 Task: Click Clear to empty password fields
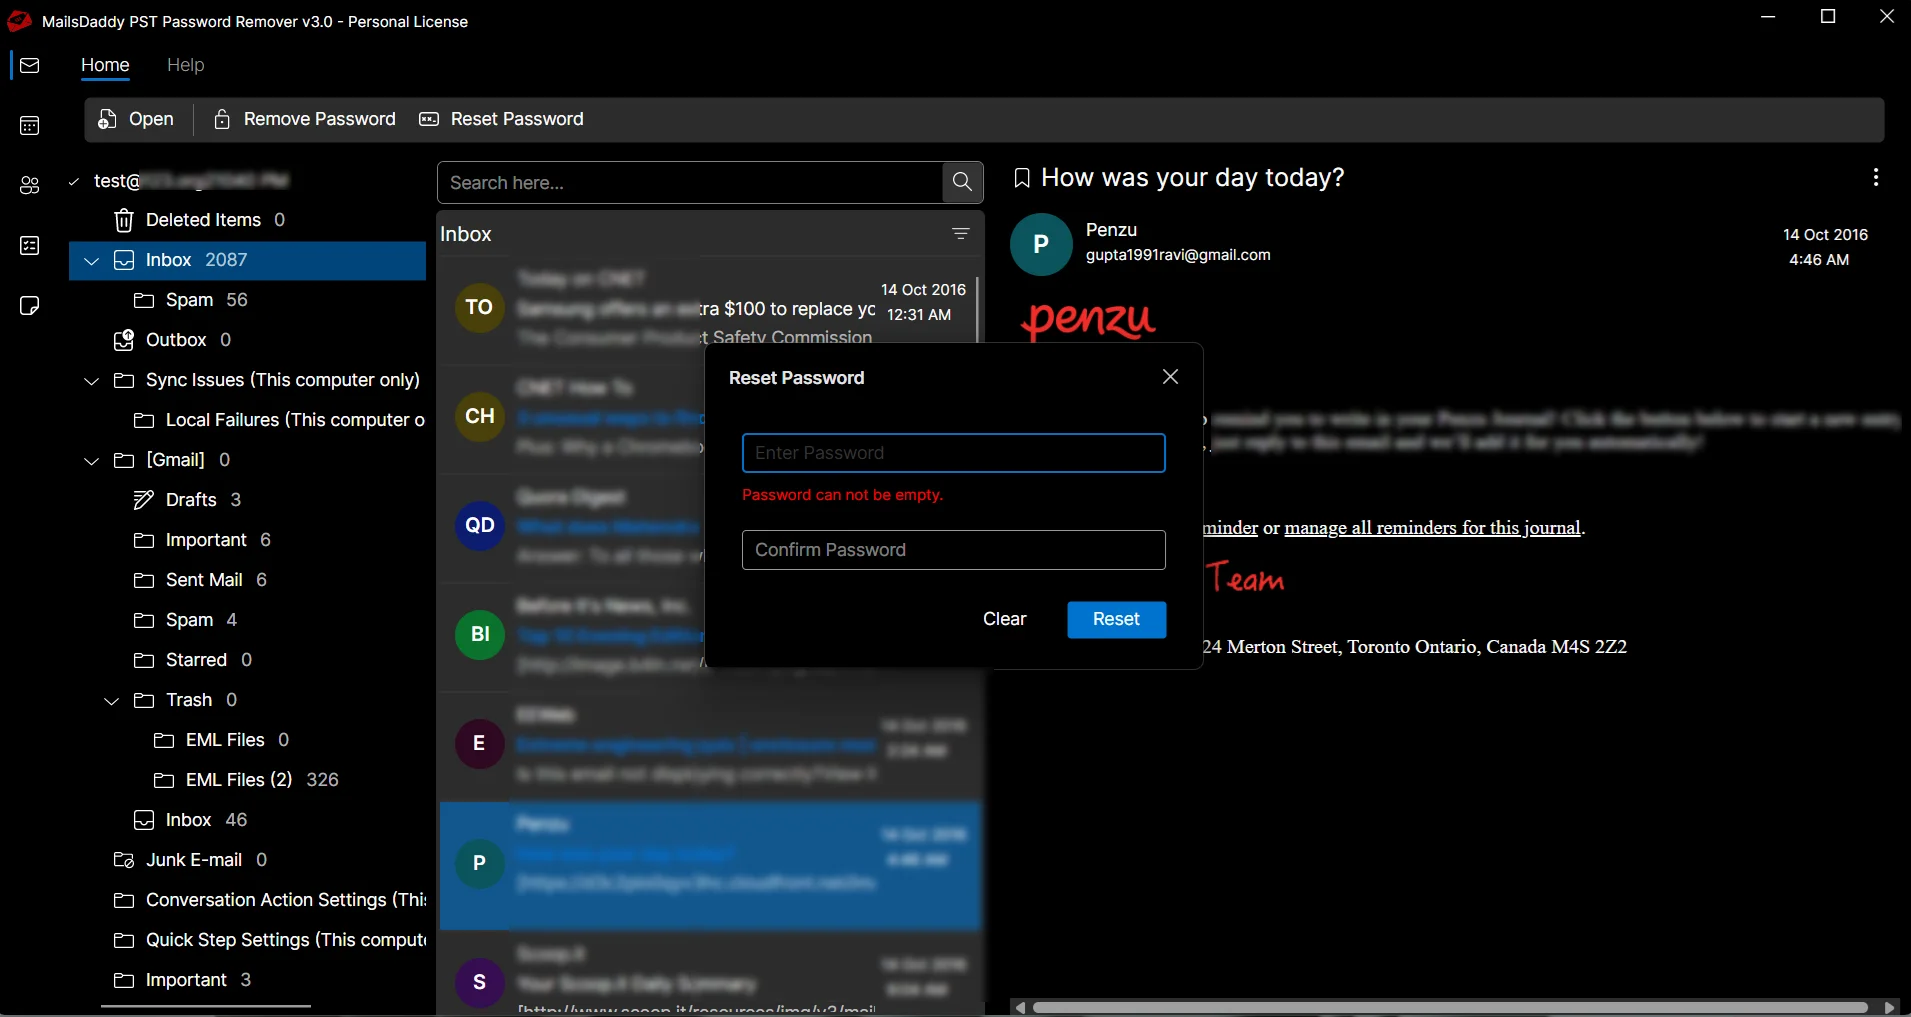[1005, 620]
